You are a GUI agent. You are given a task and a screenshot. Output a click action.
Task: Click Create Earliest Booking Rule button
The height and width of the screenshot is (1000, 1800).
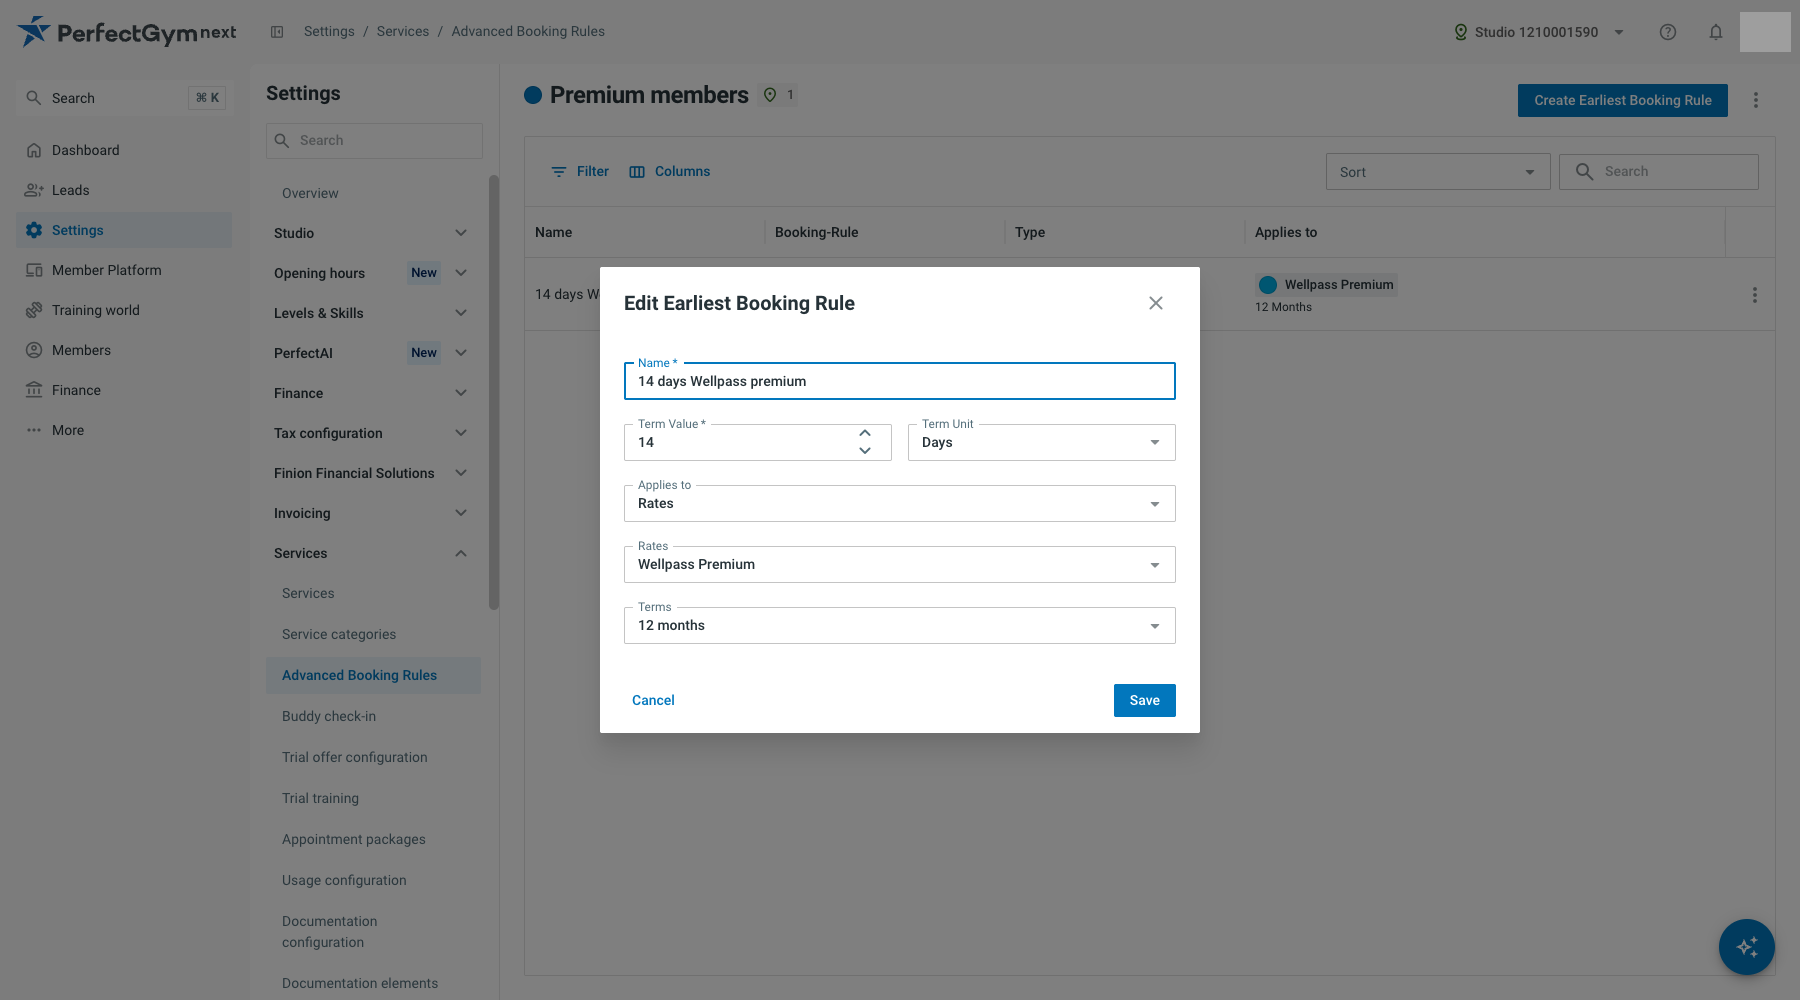(x=1622, y=100)
